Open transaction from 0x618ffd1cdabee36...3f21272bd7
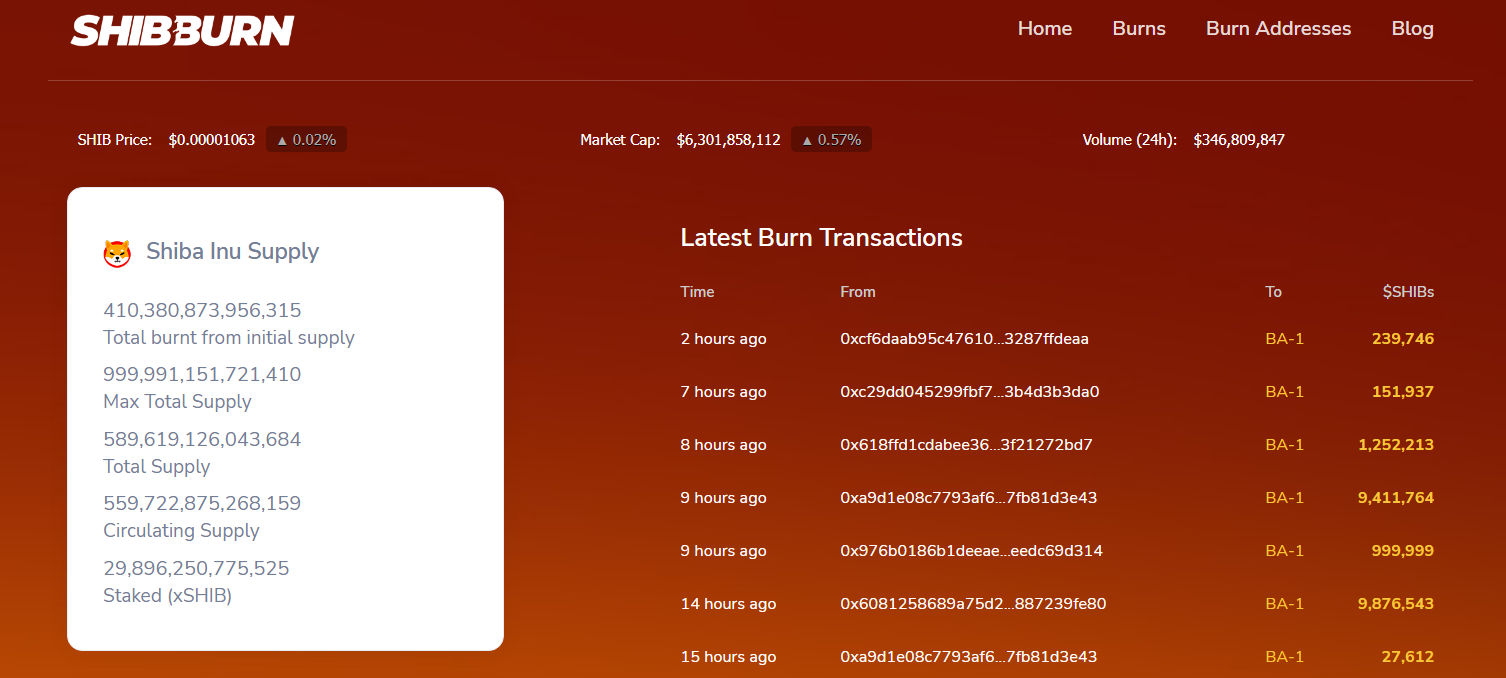 [x=966, y=445]
